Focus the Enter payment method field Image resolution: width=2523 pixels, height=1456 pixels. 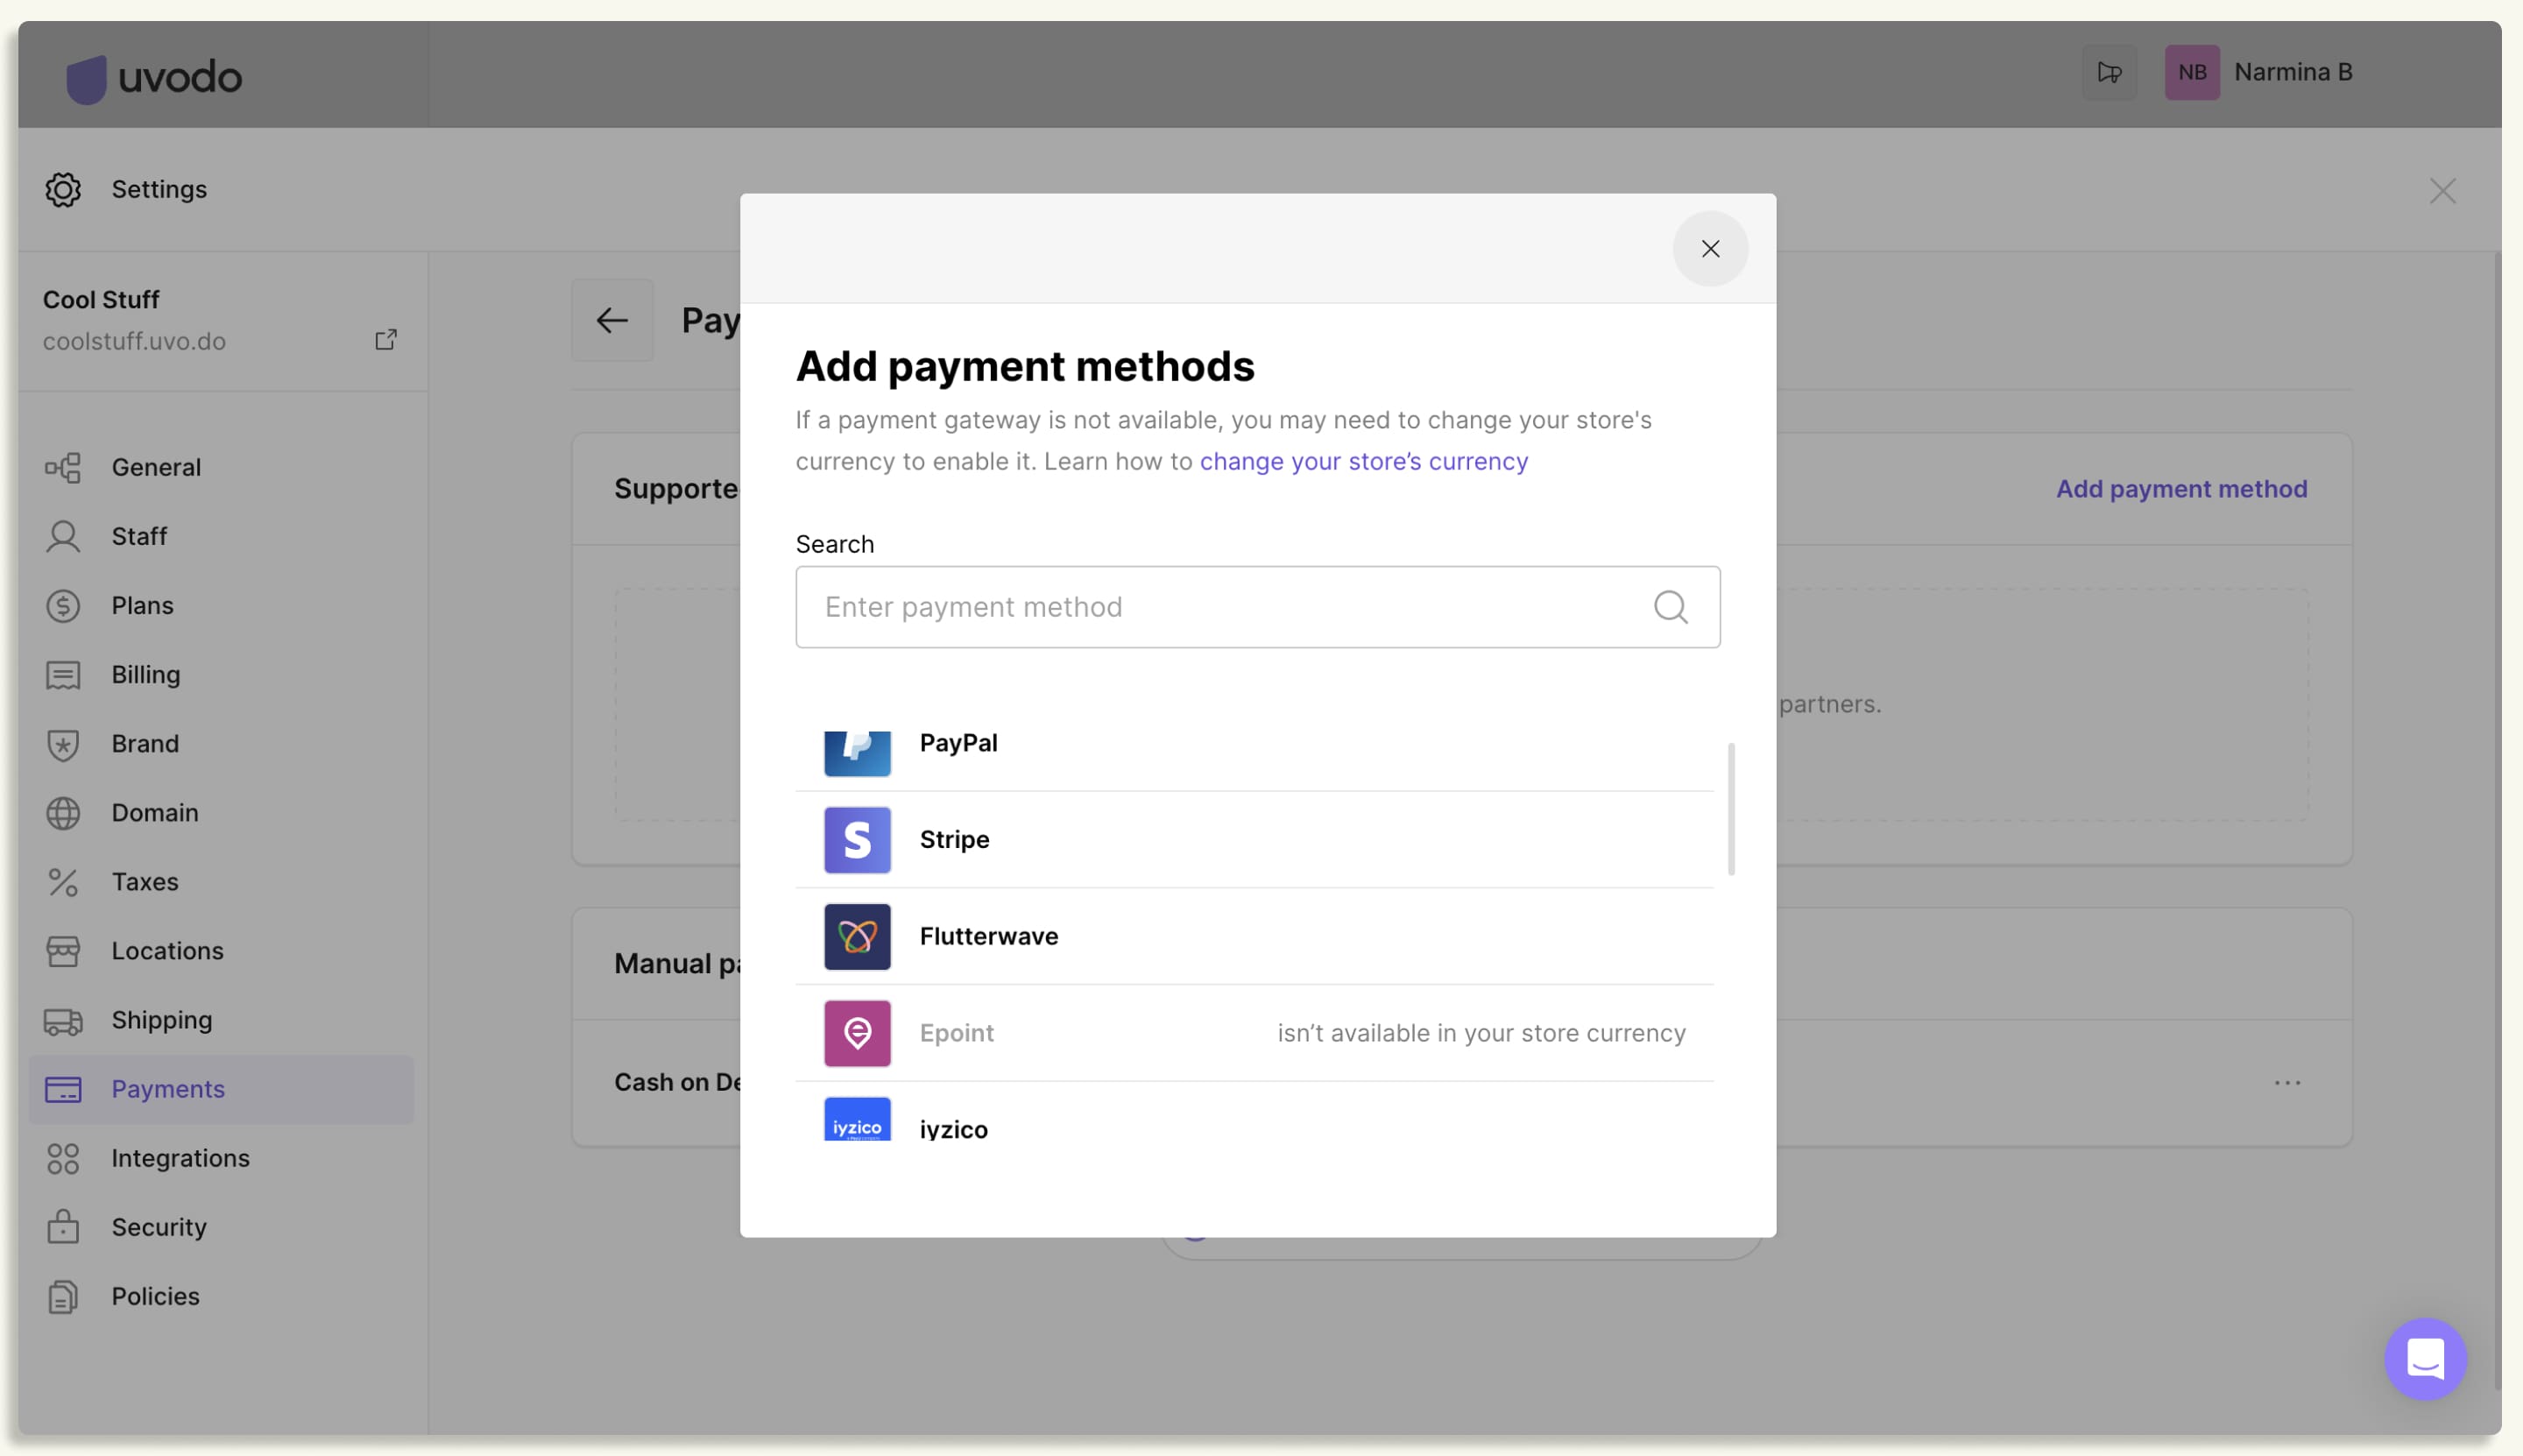tap(1220, 607)
